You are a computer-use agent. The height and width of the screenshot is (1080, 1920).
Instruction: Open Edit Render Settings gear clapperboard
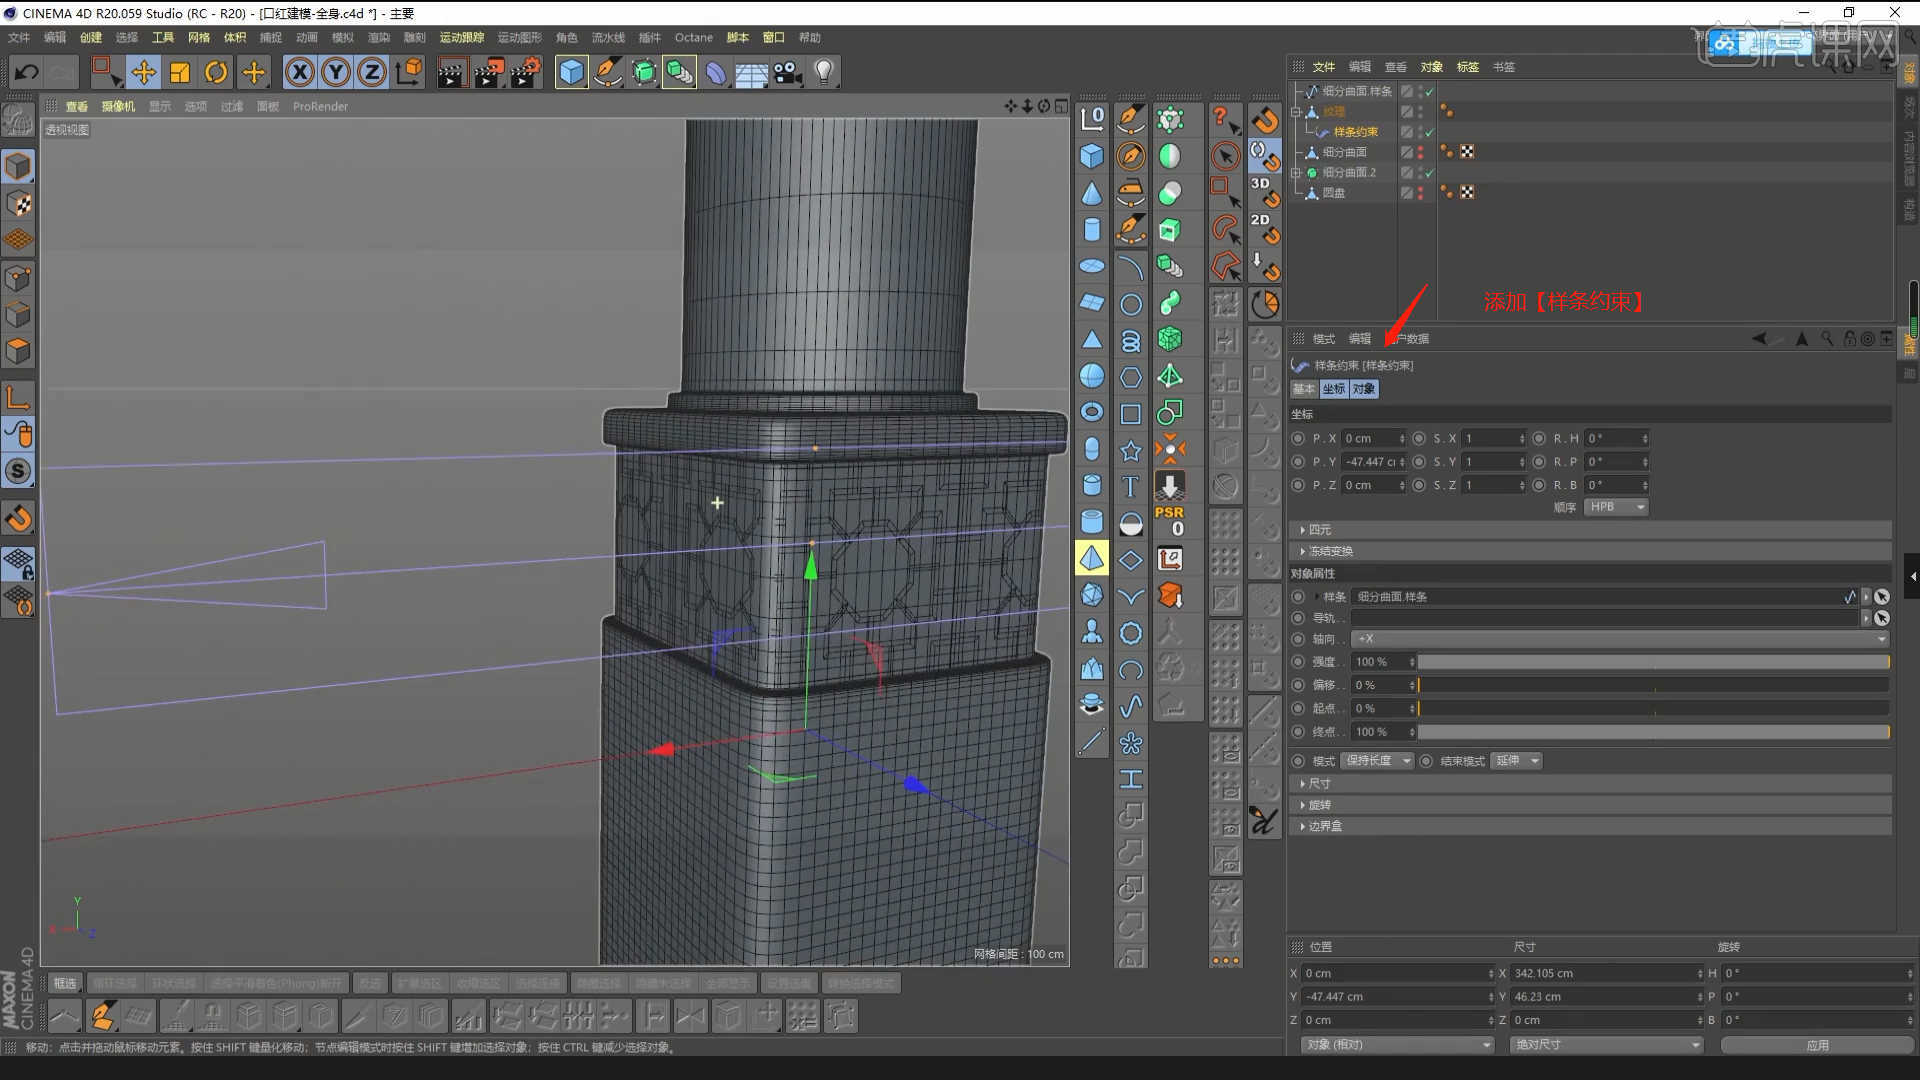click(x=526, y=72)
